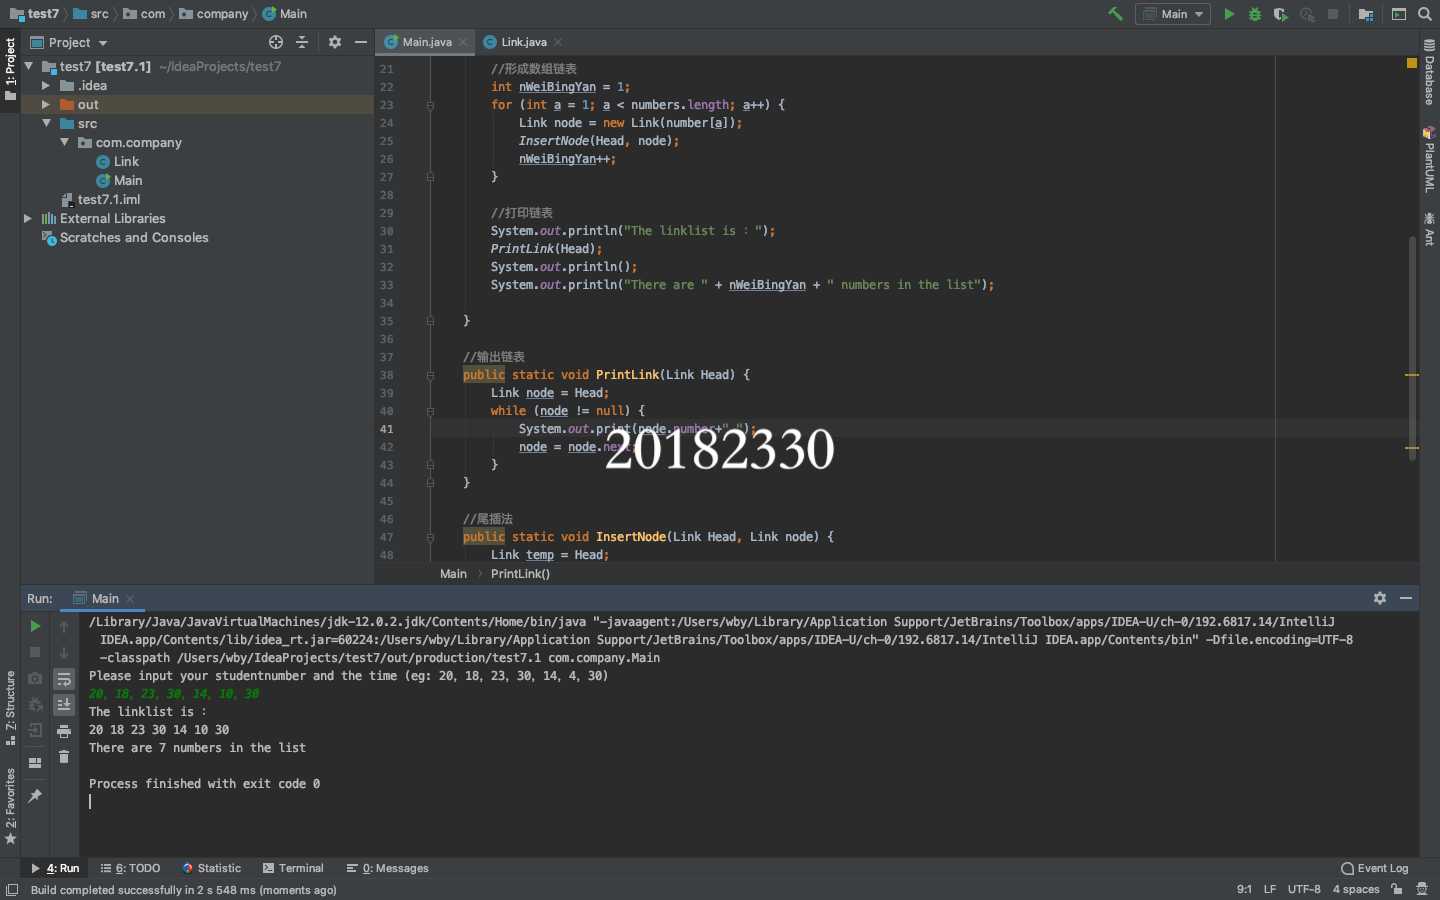The width and height of the screenshot is (1440, 900).
Task: Open the Terminal tool window
Action: (292, 868)
